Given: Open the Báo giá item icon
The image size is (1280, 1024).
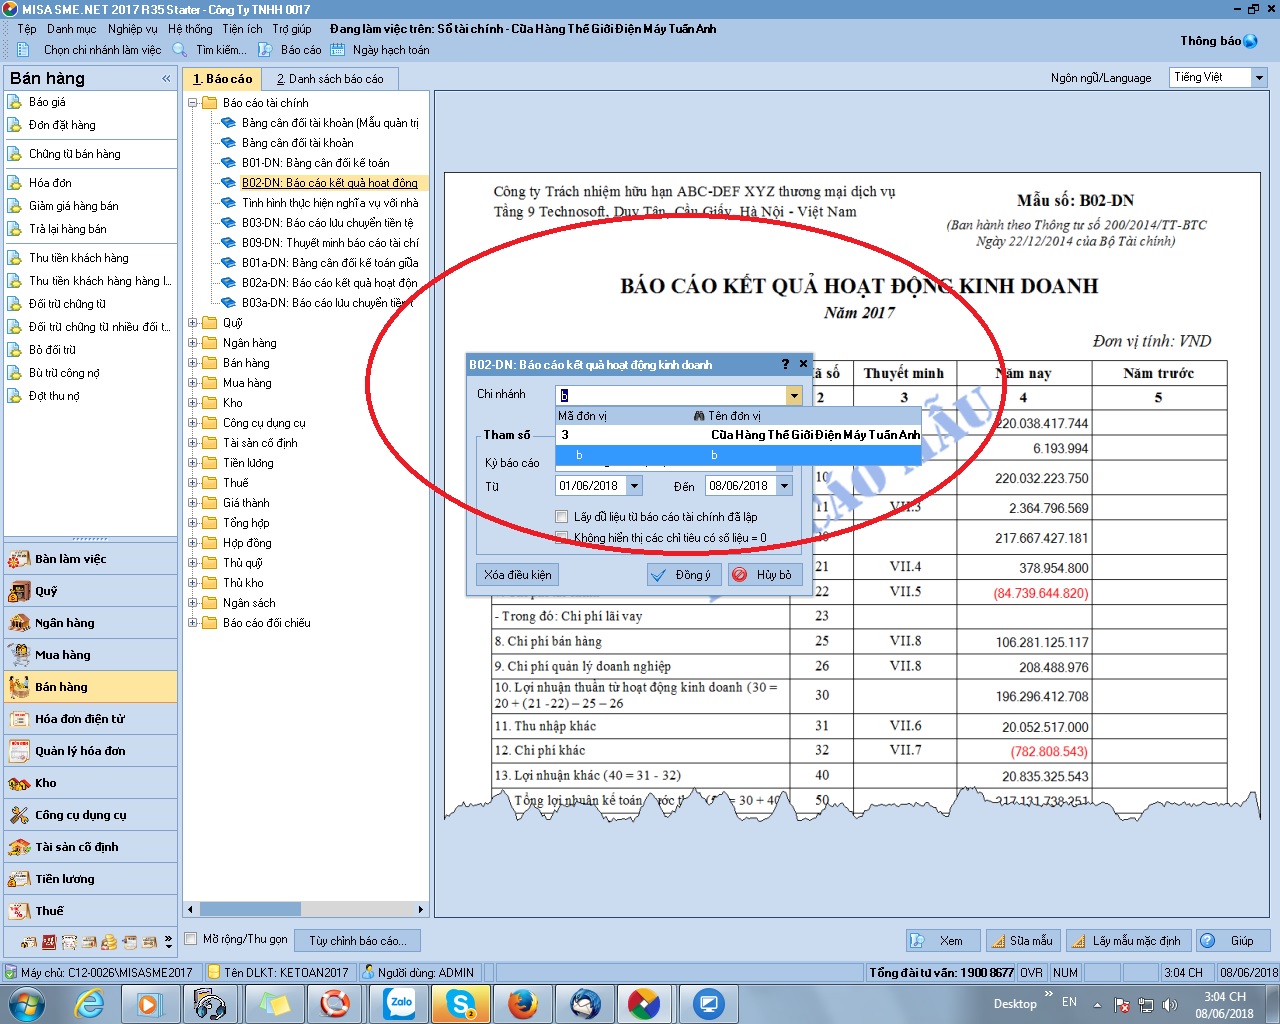Looking at the screenshot, I should click(x=14, y=102).
